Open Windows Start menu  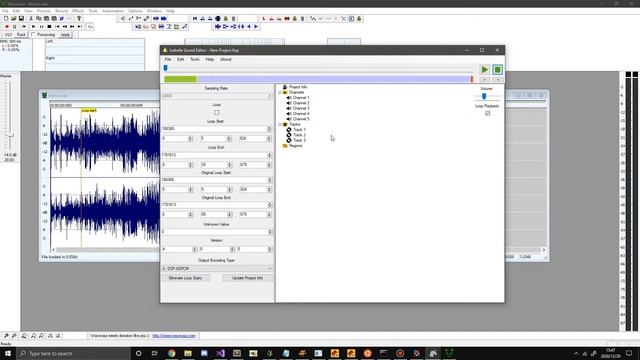click(x=8, y=353)
